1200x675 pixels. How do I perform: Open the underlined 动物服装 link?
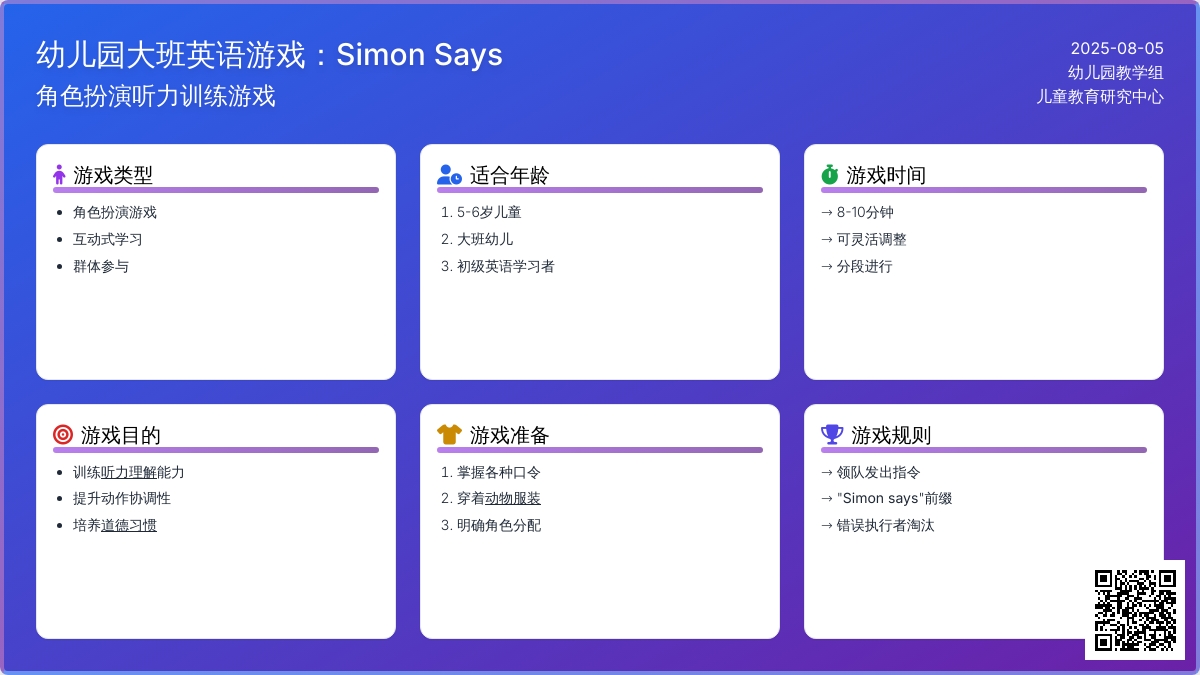point(513,498)
